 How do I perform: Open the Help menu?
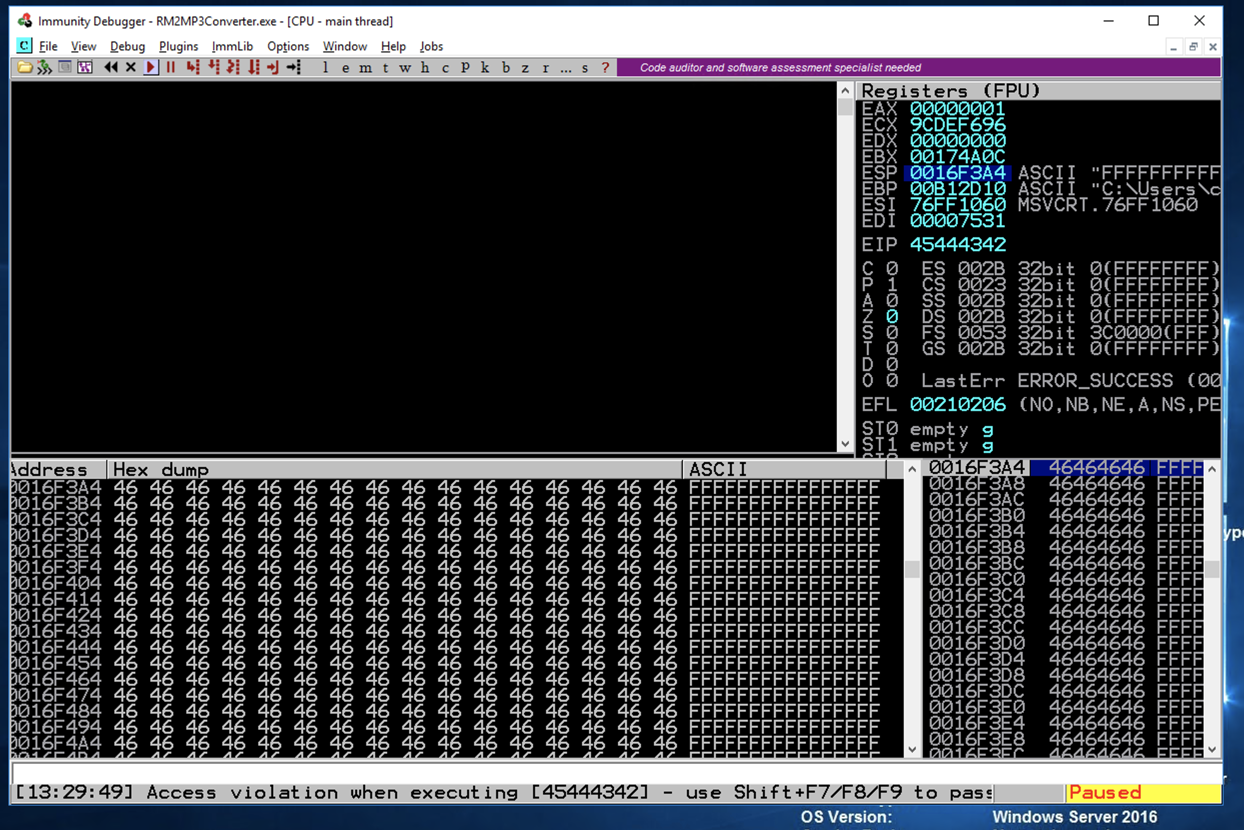pos(393,46)
